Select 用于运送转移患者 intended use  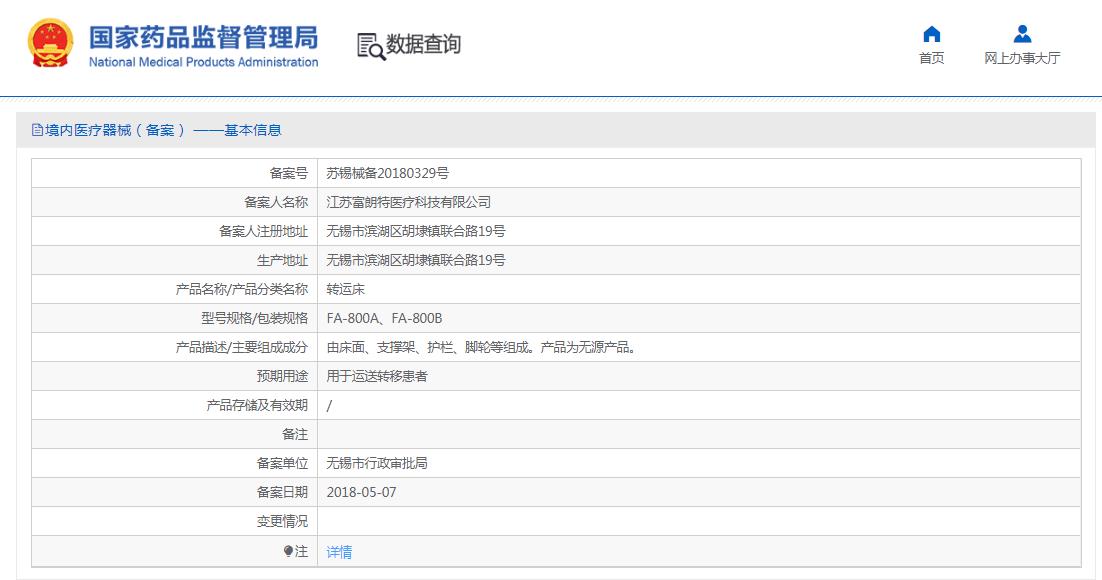(x=377, y=376)
